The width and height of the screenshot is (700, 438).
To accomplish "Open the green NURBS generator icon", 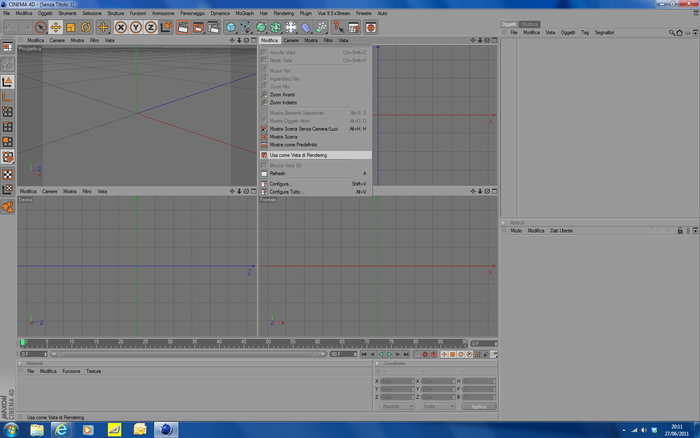I will 261,28.
